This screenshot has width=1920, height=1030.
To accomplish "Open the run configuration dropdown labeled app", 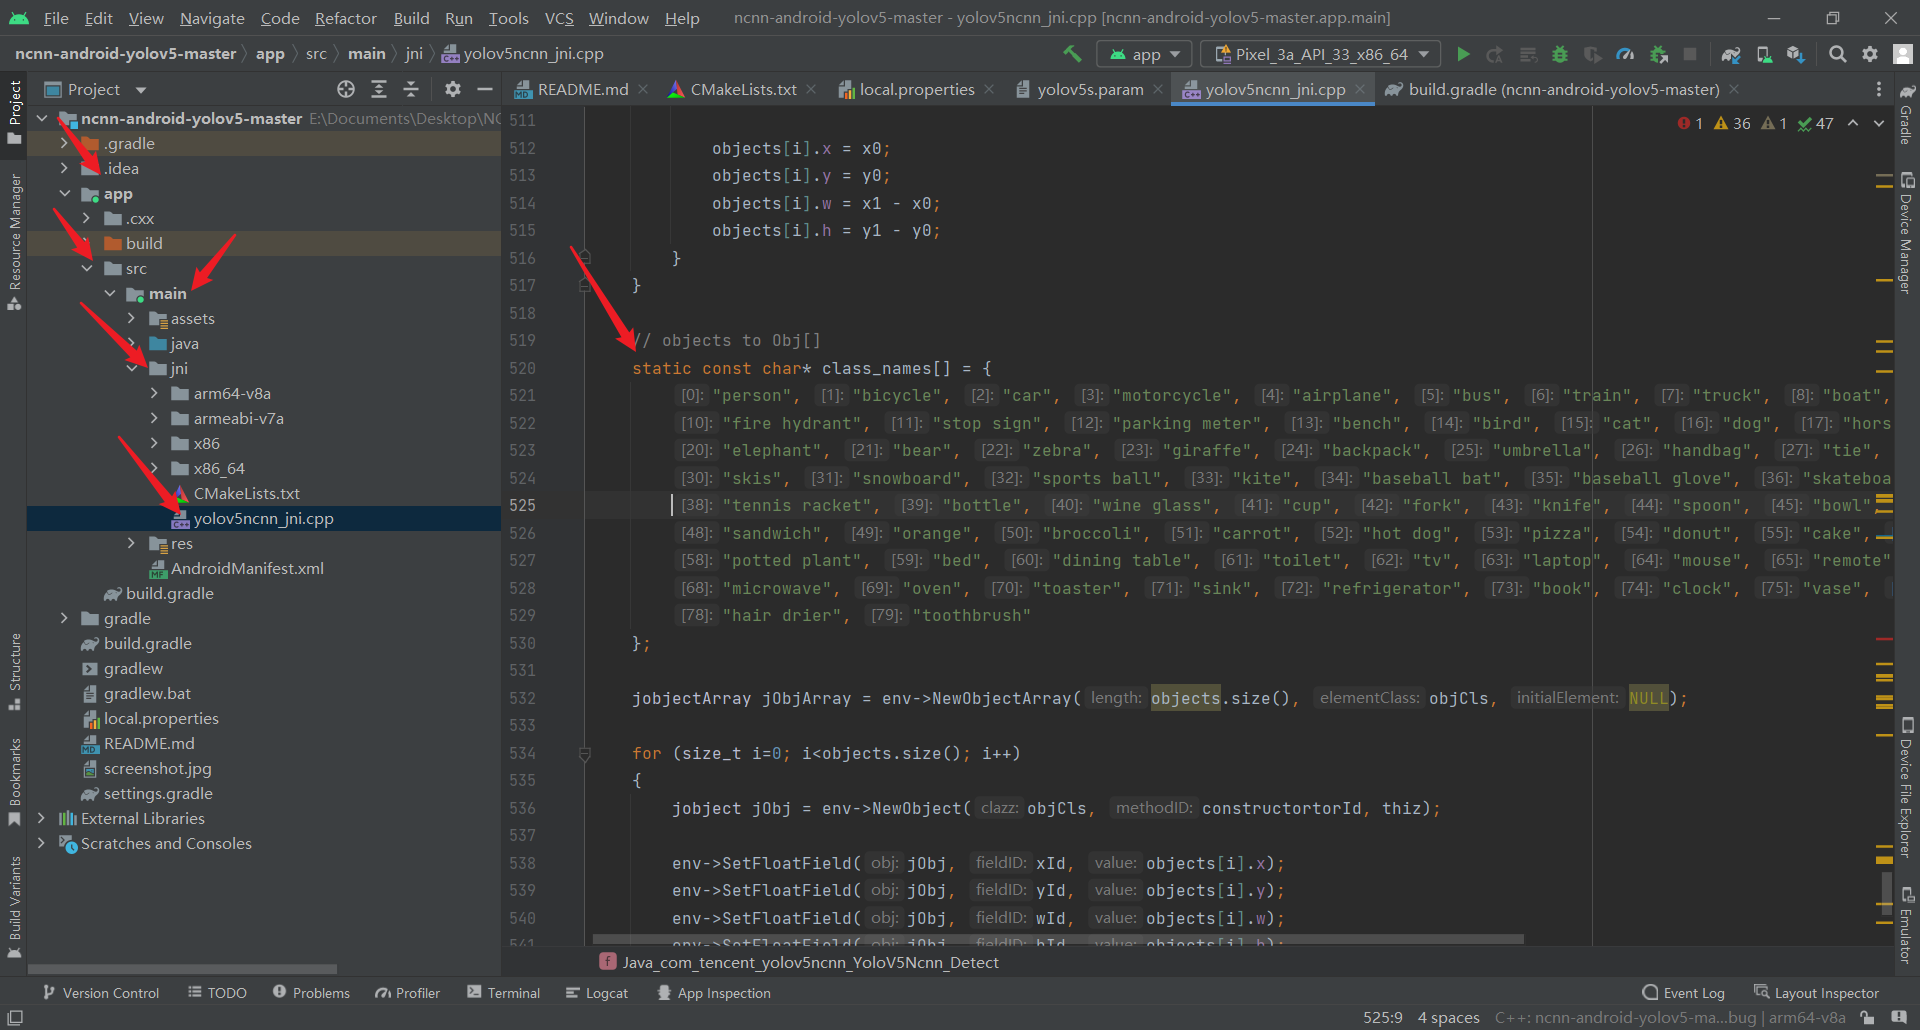I will [x=1143, y=54].
